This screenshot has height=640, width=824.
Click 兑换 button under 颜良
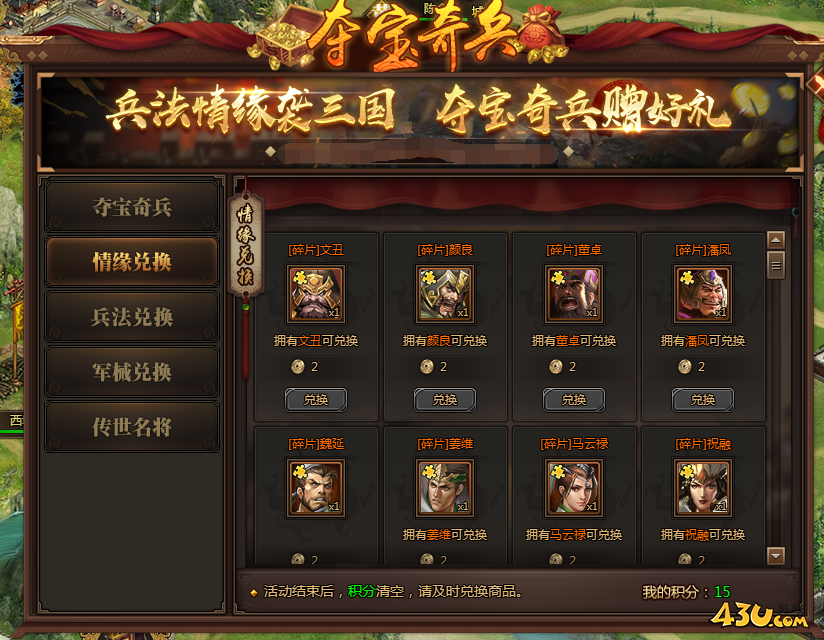click(445, 400)
